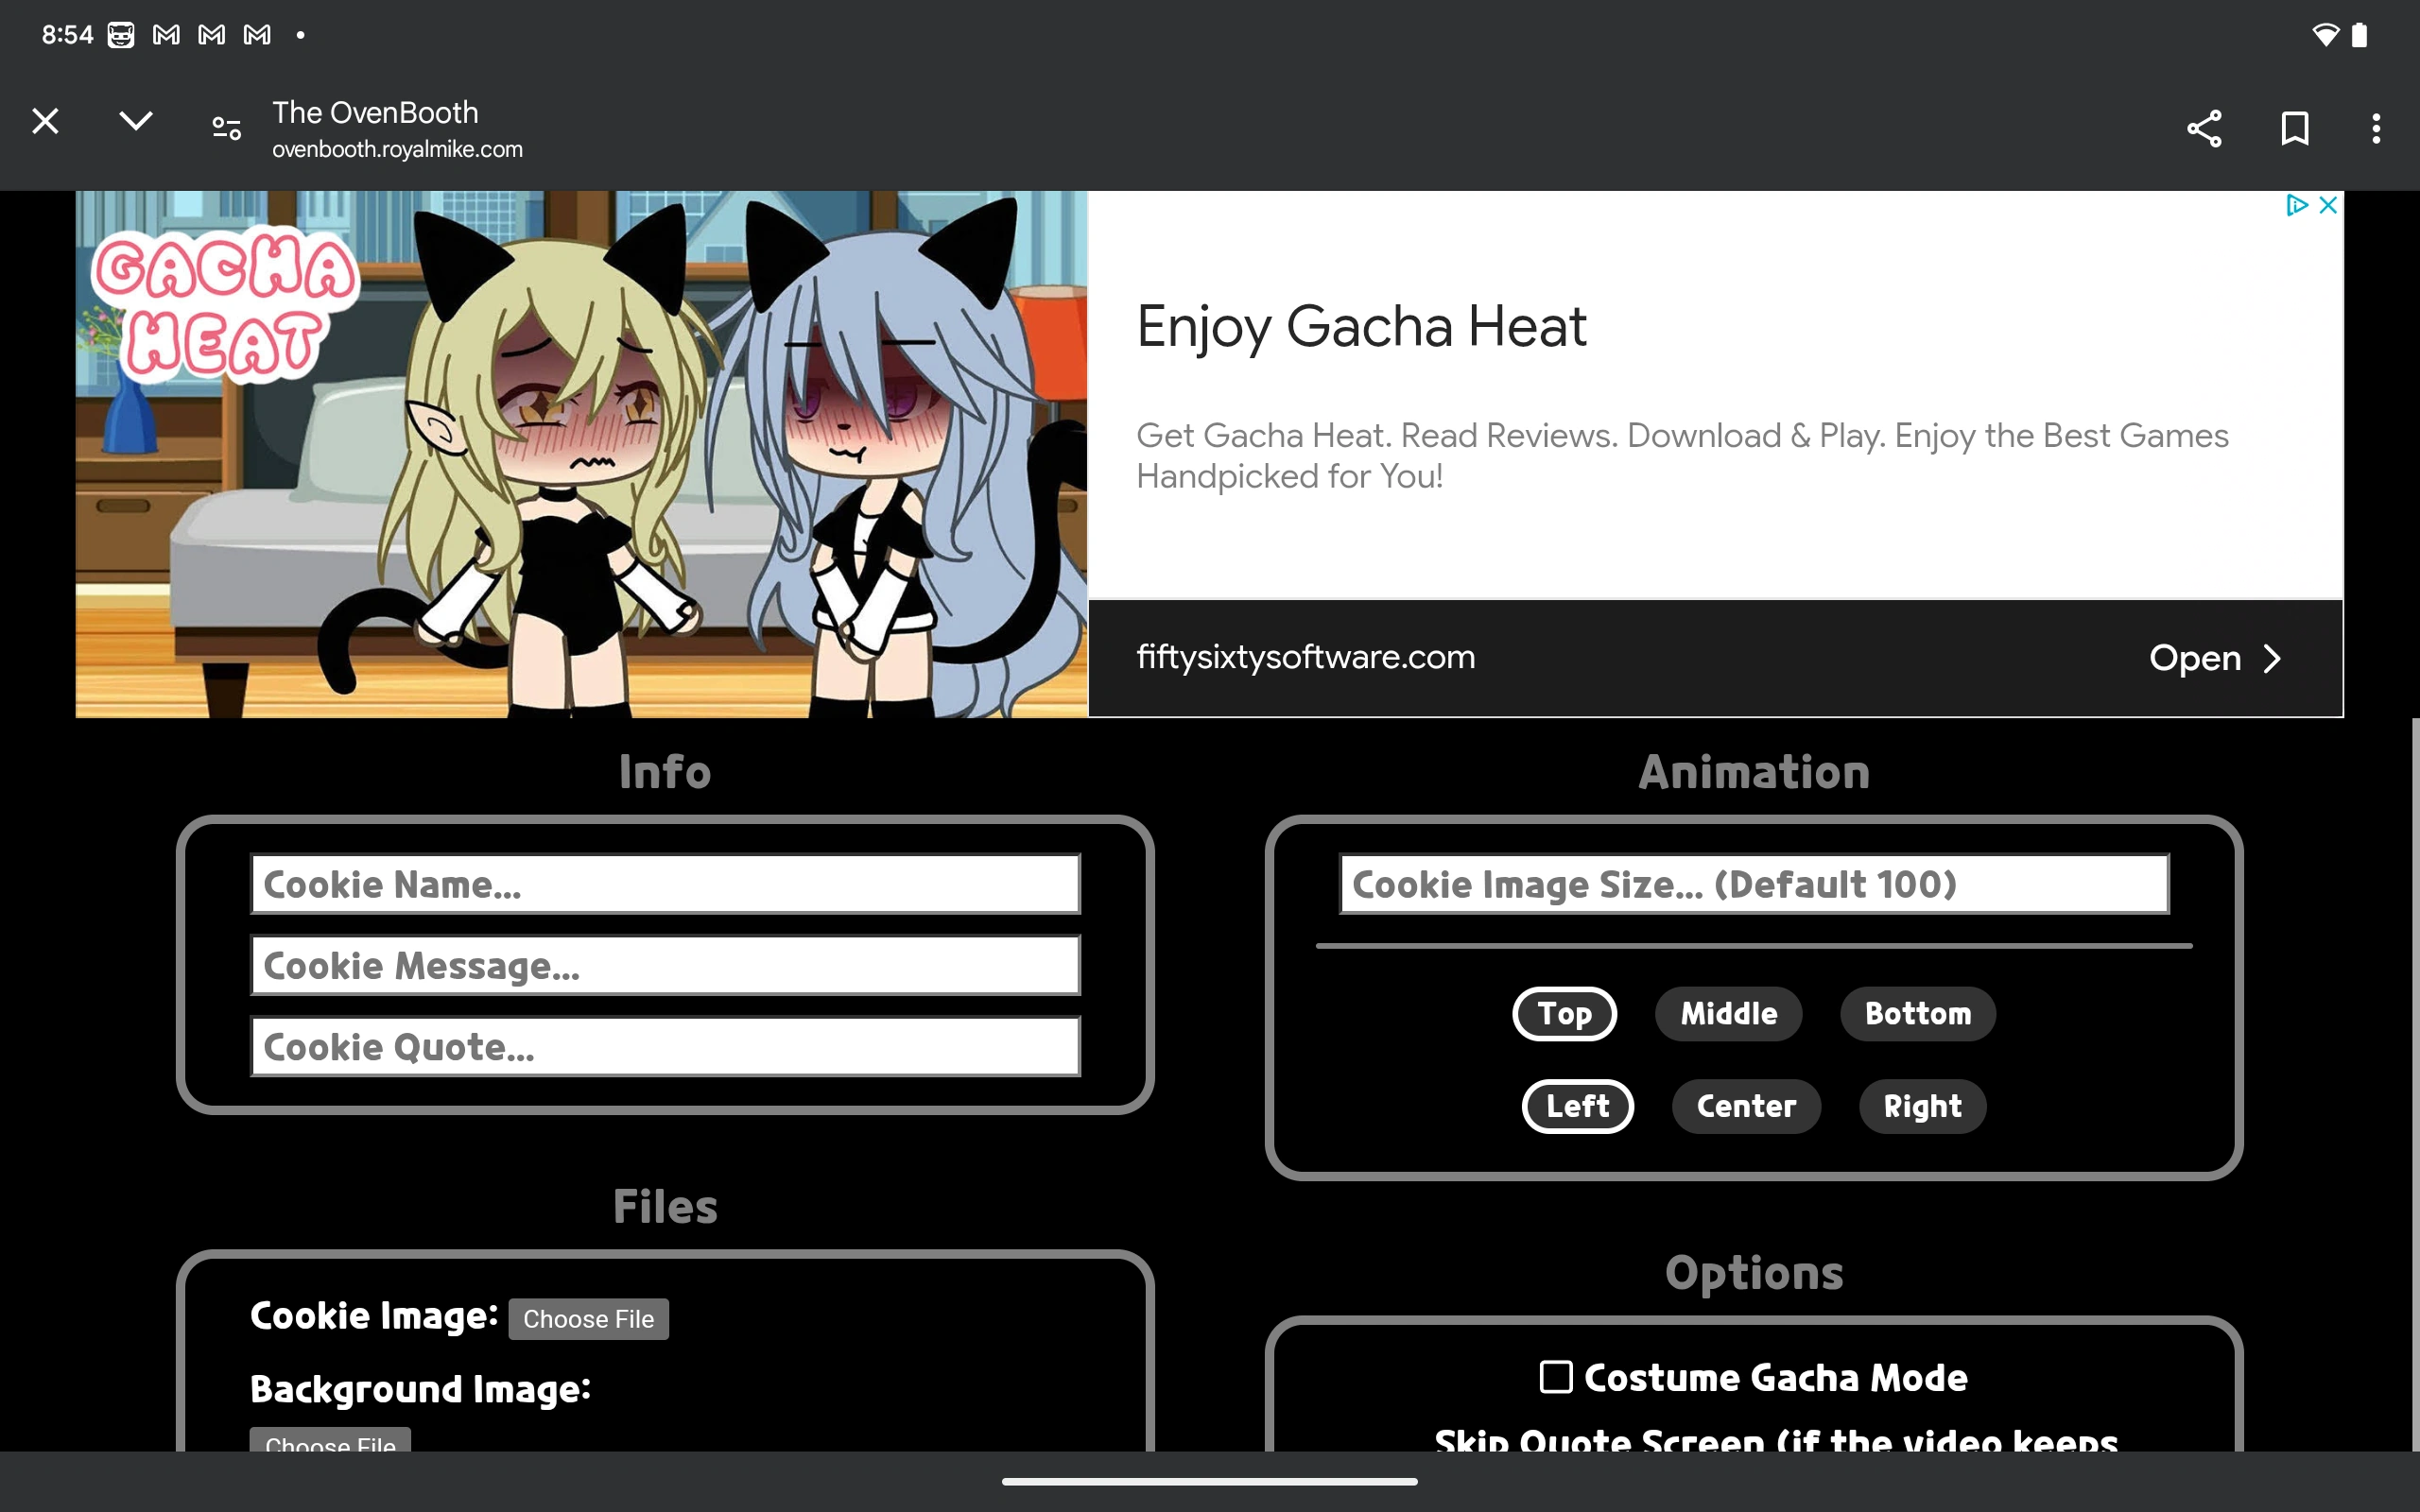2420x1512 pixels.
Task: Minimize tab with the down chevron
Action: 136,122
